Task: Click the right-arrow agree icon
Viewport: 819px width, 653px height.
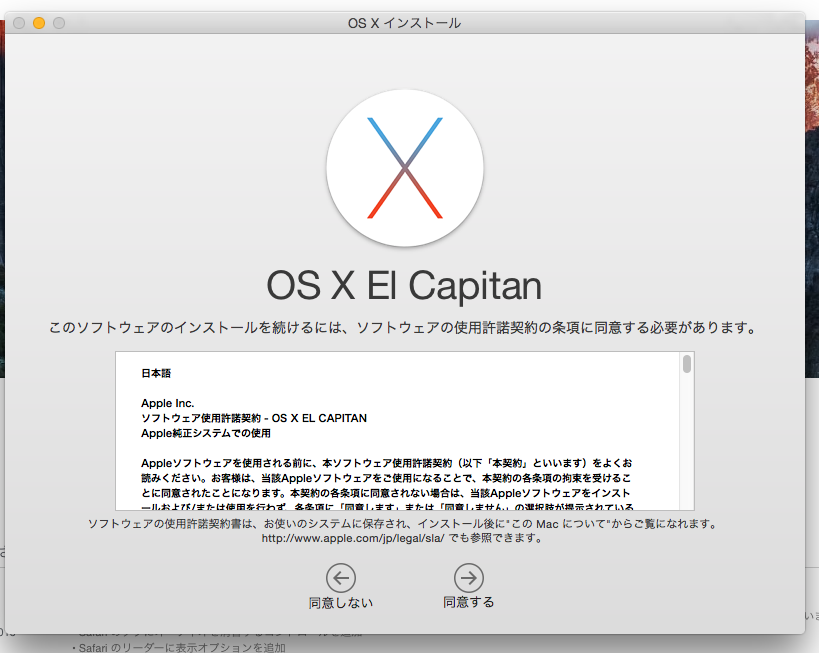Action: [x=469, y=578]
